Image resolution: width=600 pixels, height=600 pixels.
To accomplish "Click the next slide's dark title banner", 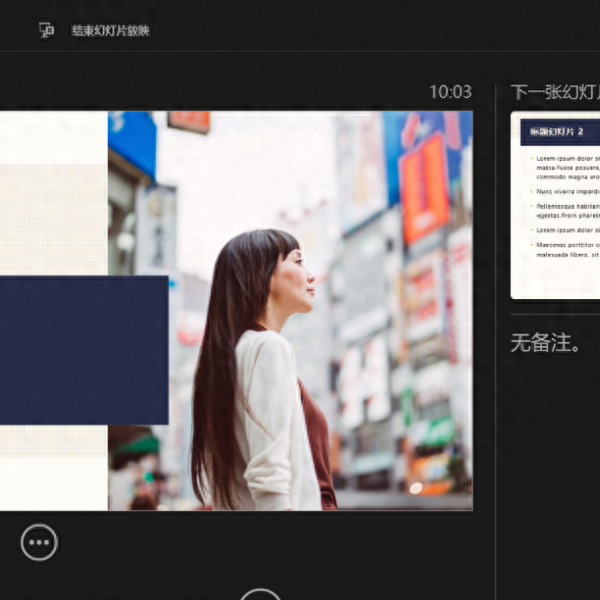I will pos(560,132).
